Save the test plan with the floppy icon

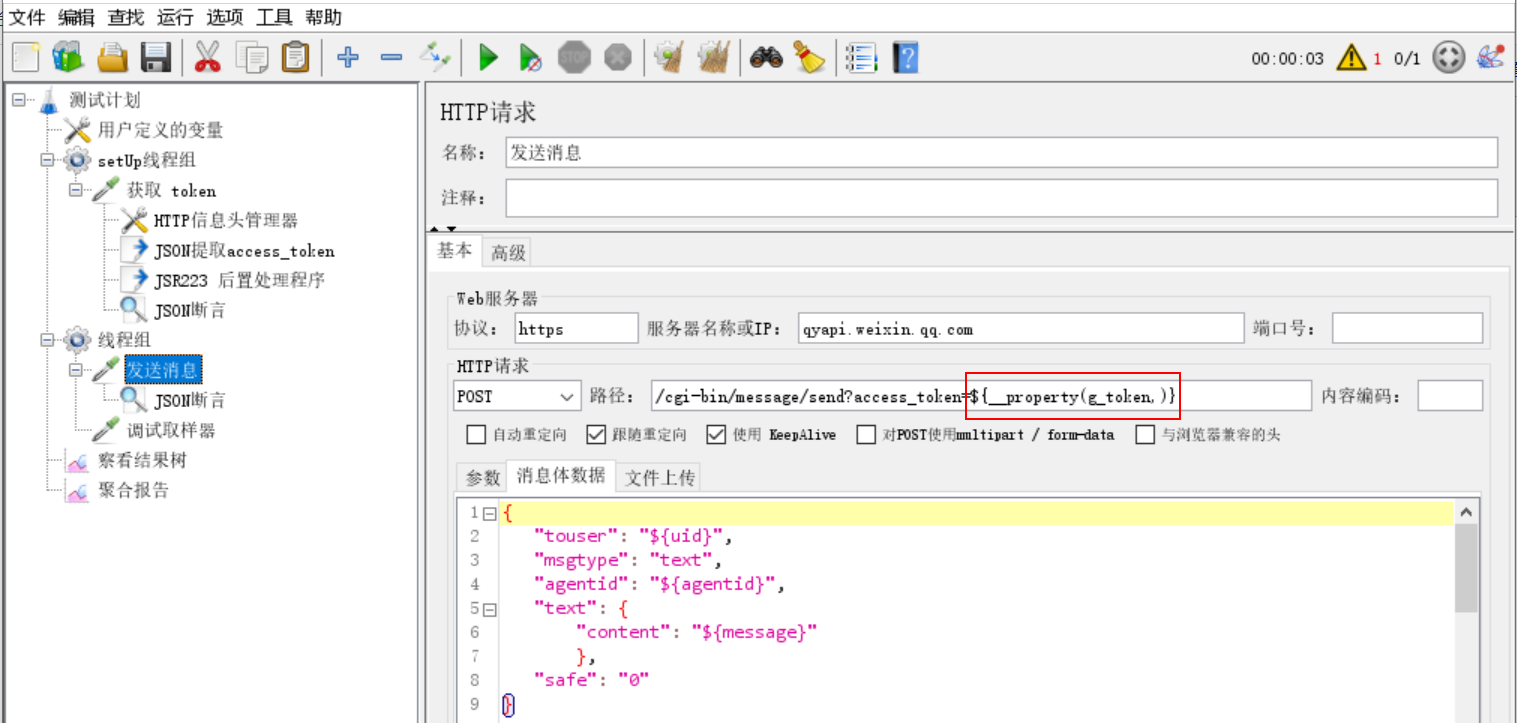[x=156, y=56]
